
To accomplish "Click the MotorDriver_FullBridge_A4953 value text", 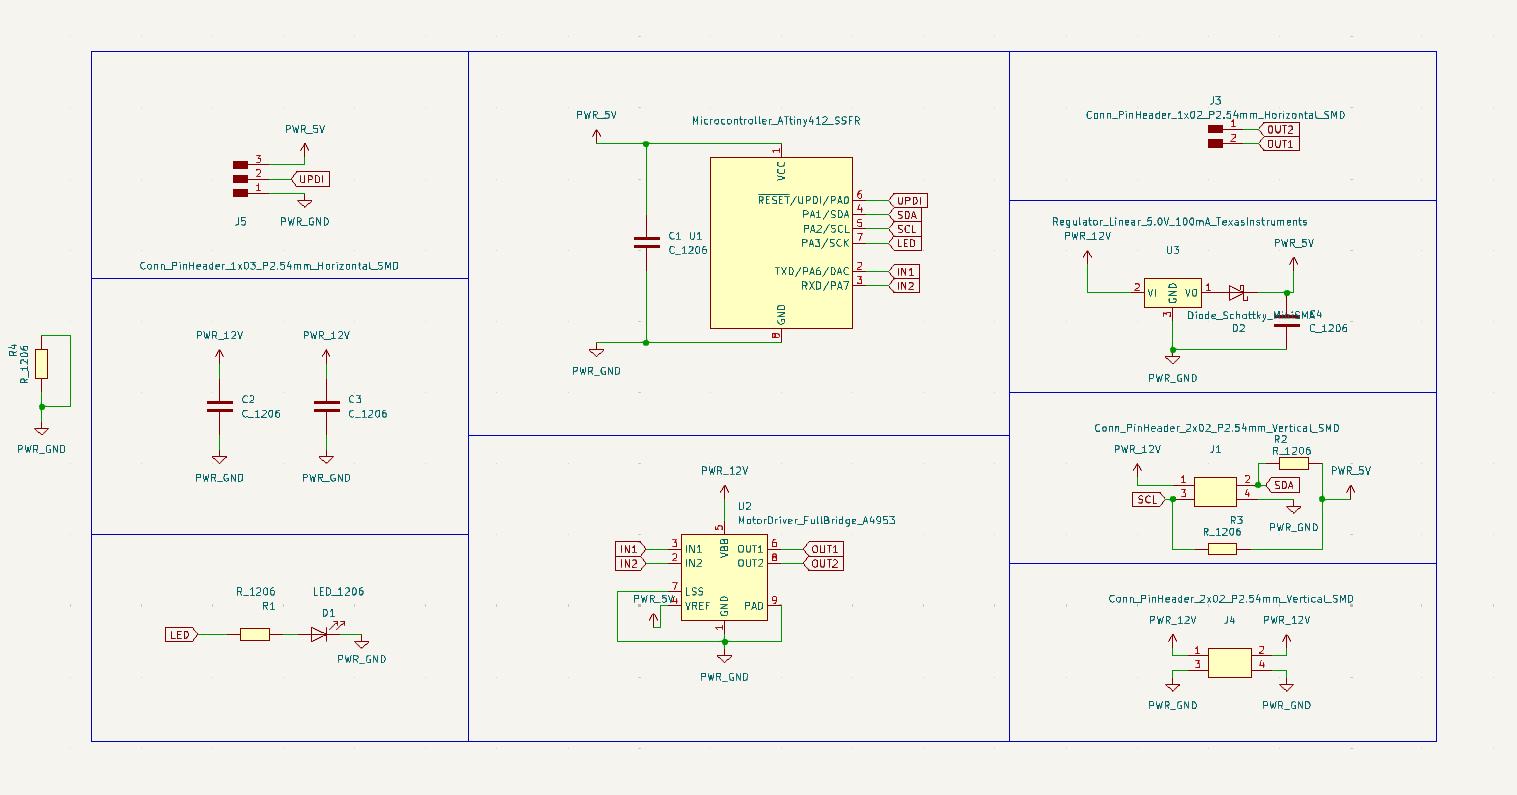I will (817, 520).
